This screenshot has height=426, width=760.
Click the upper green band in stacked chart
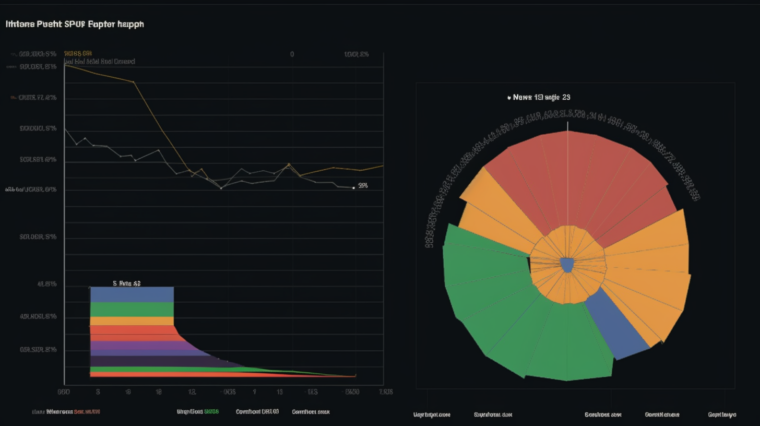click(x=132, y=310)
